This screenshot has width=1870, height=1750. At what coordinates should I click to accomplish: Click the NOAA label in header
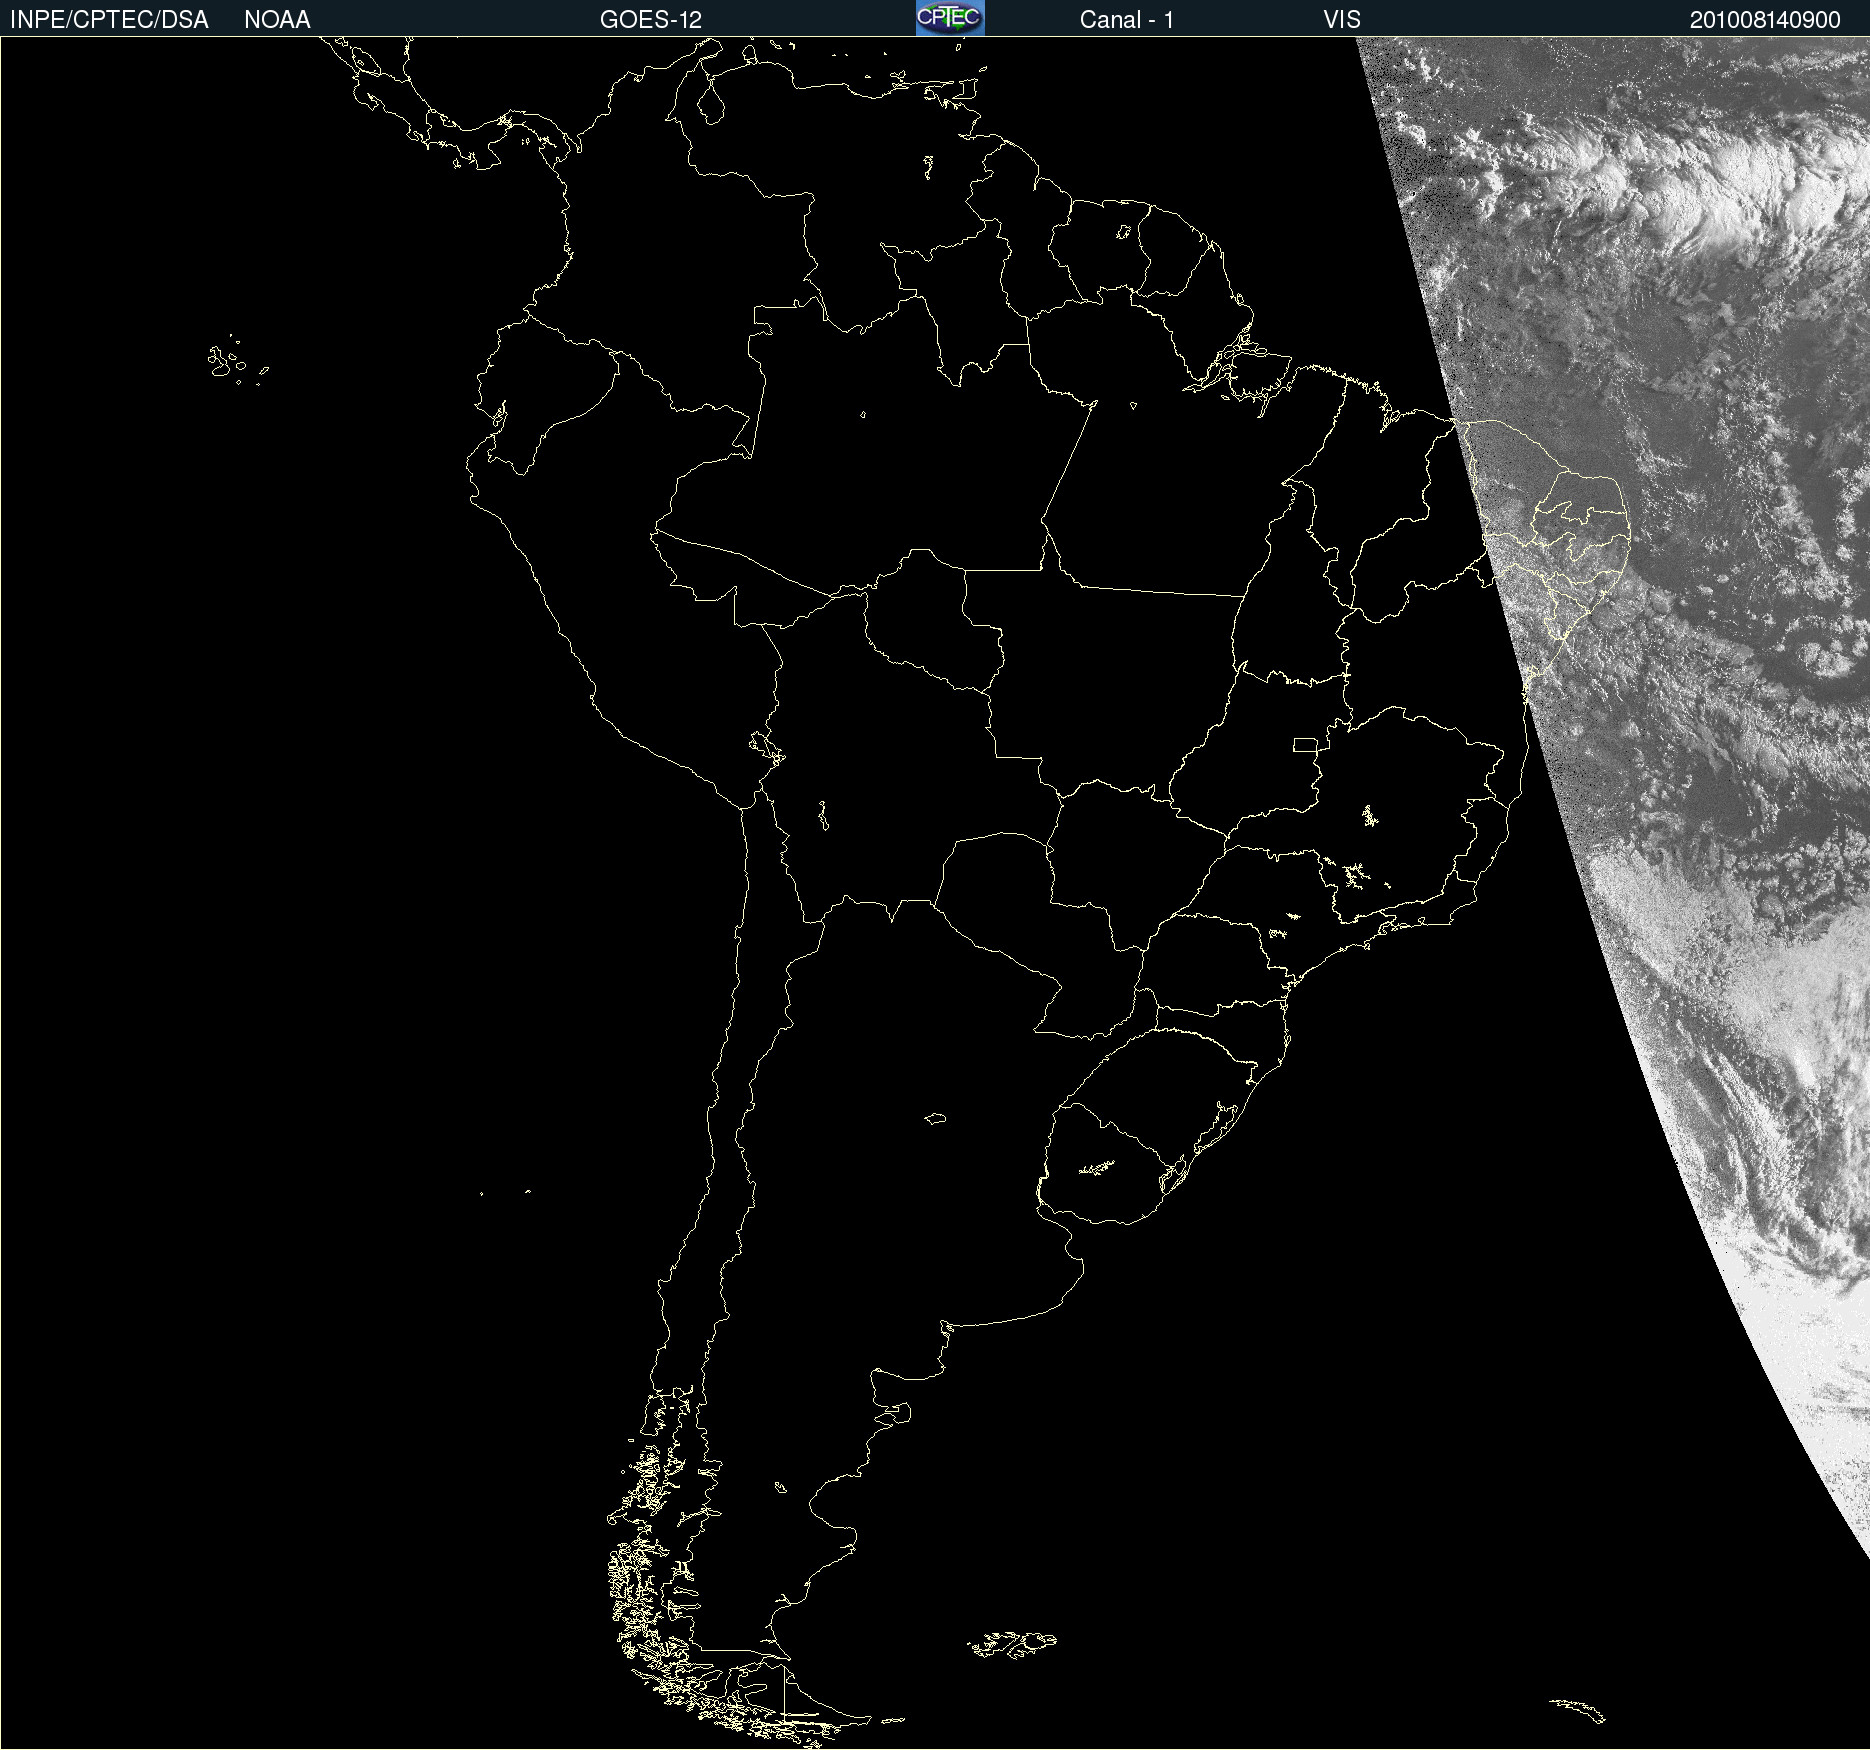coord(277,20)
